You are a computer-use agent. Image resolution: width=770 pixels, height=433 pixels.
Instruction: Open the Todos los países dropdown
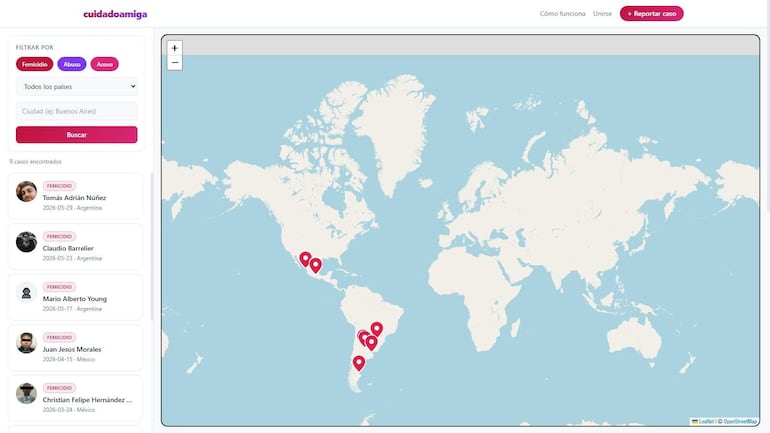pyautogui.click(x=77, y=86)
